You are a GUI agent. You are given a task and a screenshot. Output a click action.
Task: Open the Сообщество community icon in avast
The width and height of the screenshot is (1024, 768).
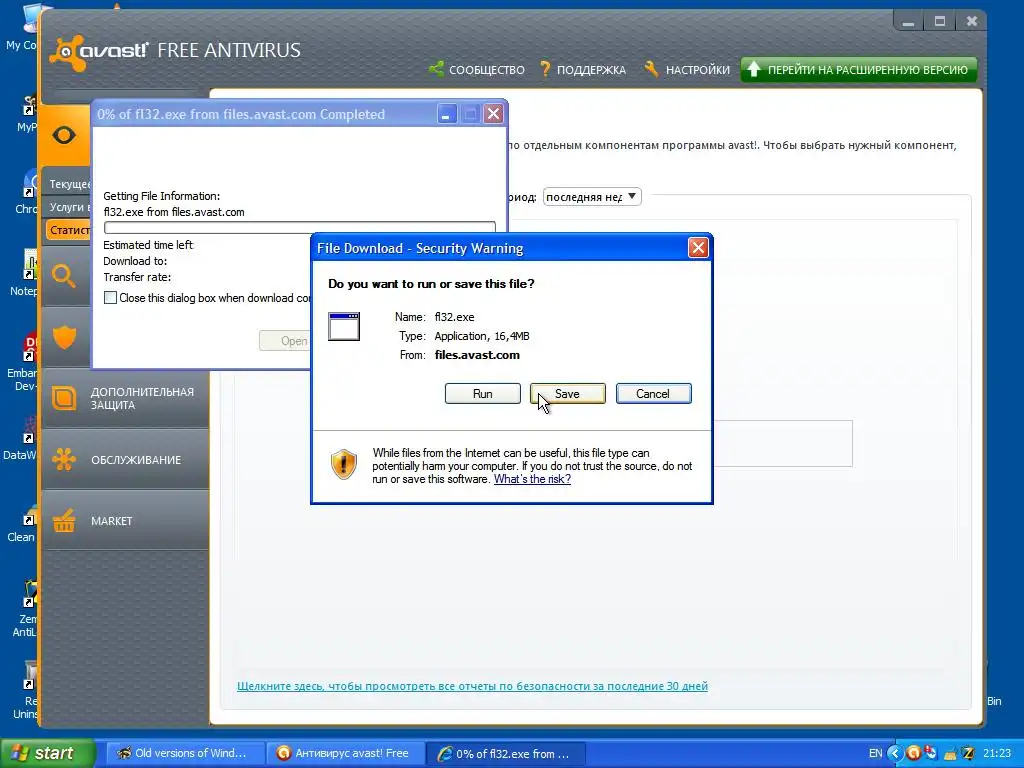click(x=436, y=69)
